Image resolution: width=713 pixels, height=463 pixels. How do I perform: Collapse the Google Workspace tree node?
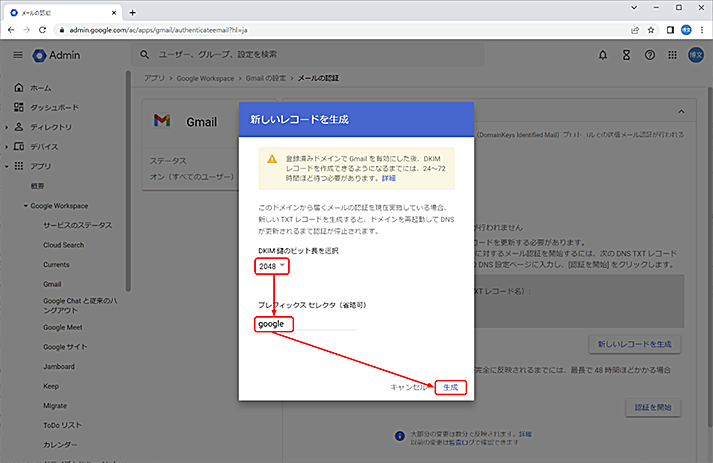pyautogui.click(x=25, y=206)
